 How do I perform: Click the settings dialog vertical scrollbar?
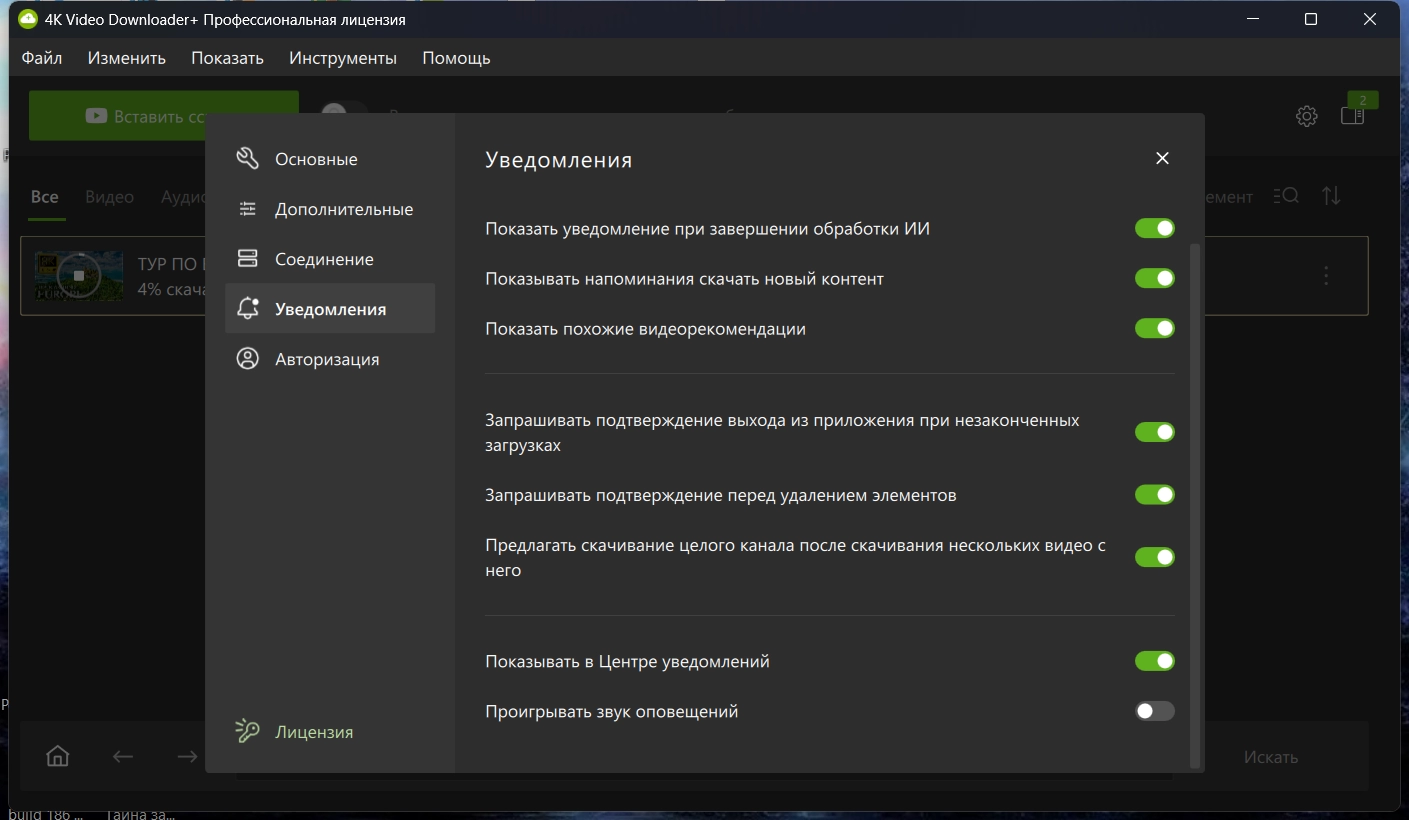(1195, 505)
